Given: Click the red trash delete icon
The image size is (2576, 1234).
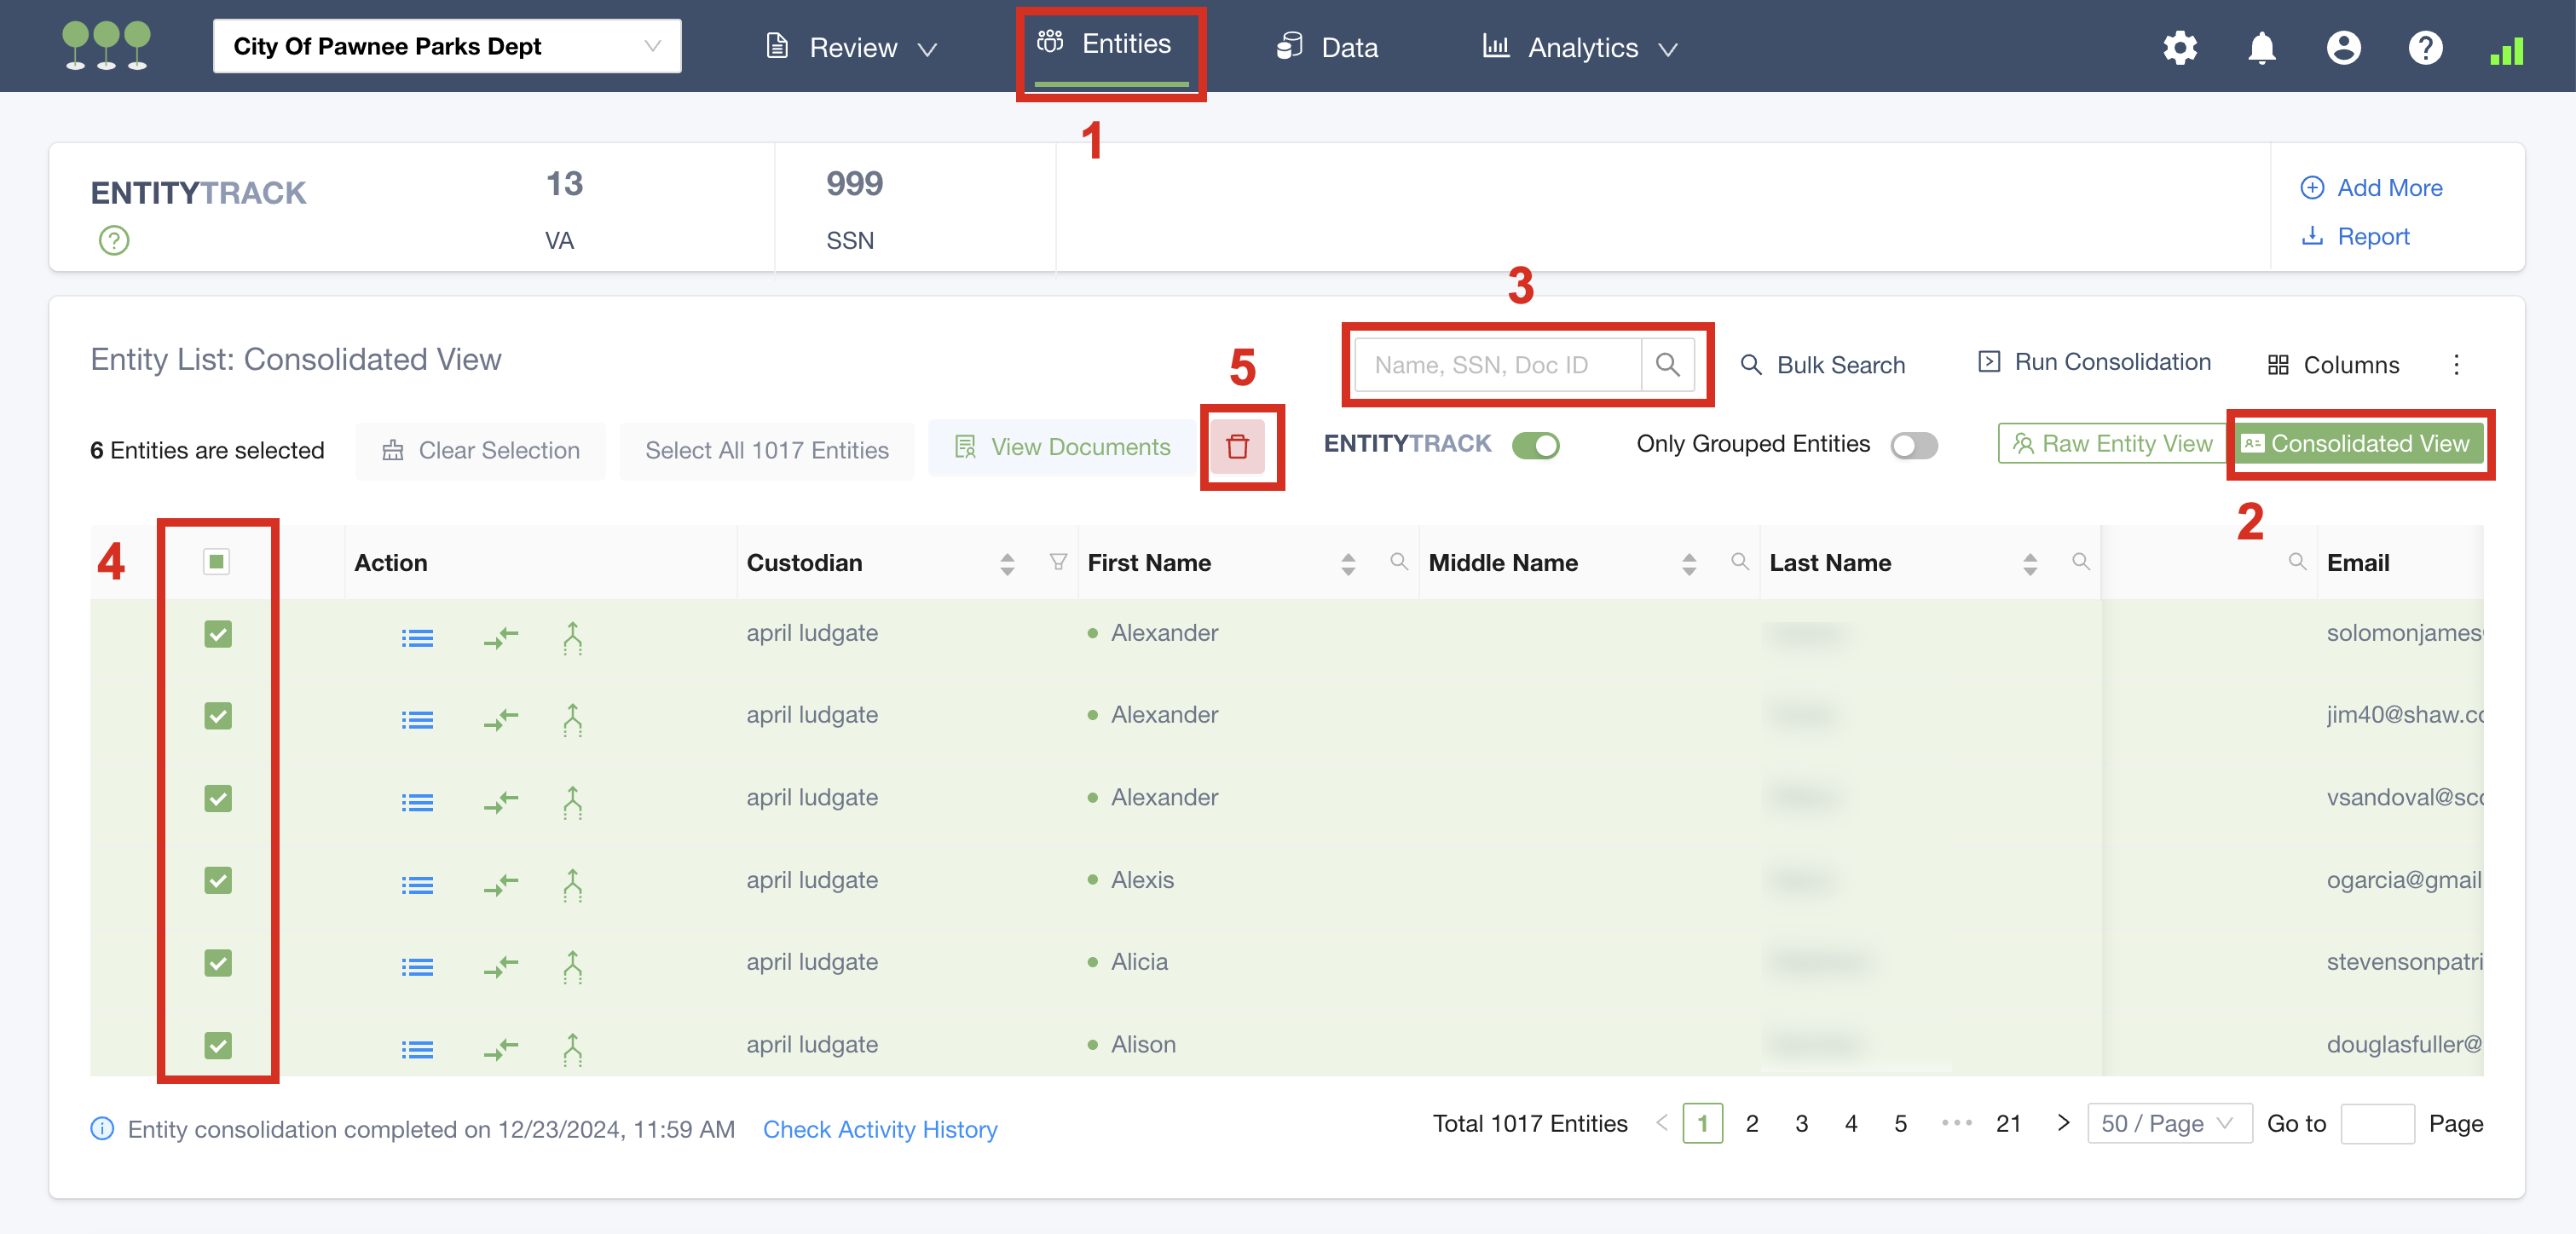Looking at the screenshot, I should coord(1237,446).
